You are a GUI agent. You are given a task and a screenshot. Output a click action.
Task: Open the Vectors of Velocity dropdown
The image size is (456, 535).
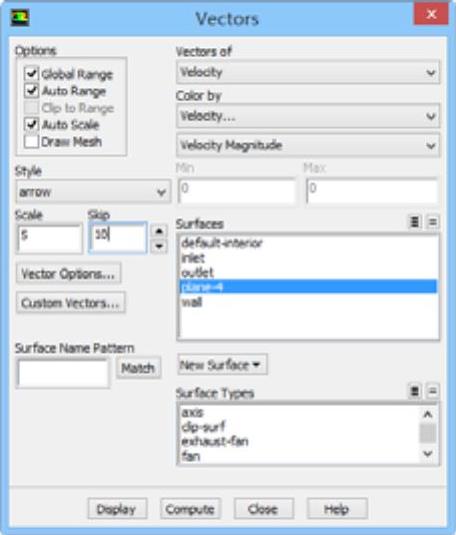click(308, 72)
